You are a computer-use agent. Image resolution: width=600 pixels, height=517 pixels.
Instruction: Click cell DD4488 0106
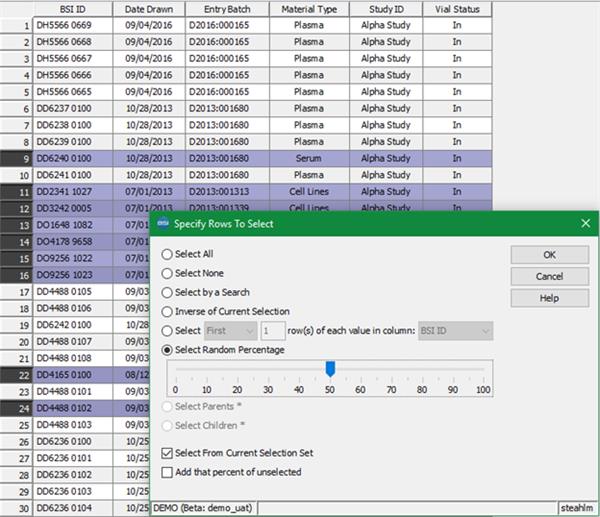point(73,308)
